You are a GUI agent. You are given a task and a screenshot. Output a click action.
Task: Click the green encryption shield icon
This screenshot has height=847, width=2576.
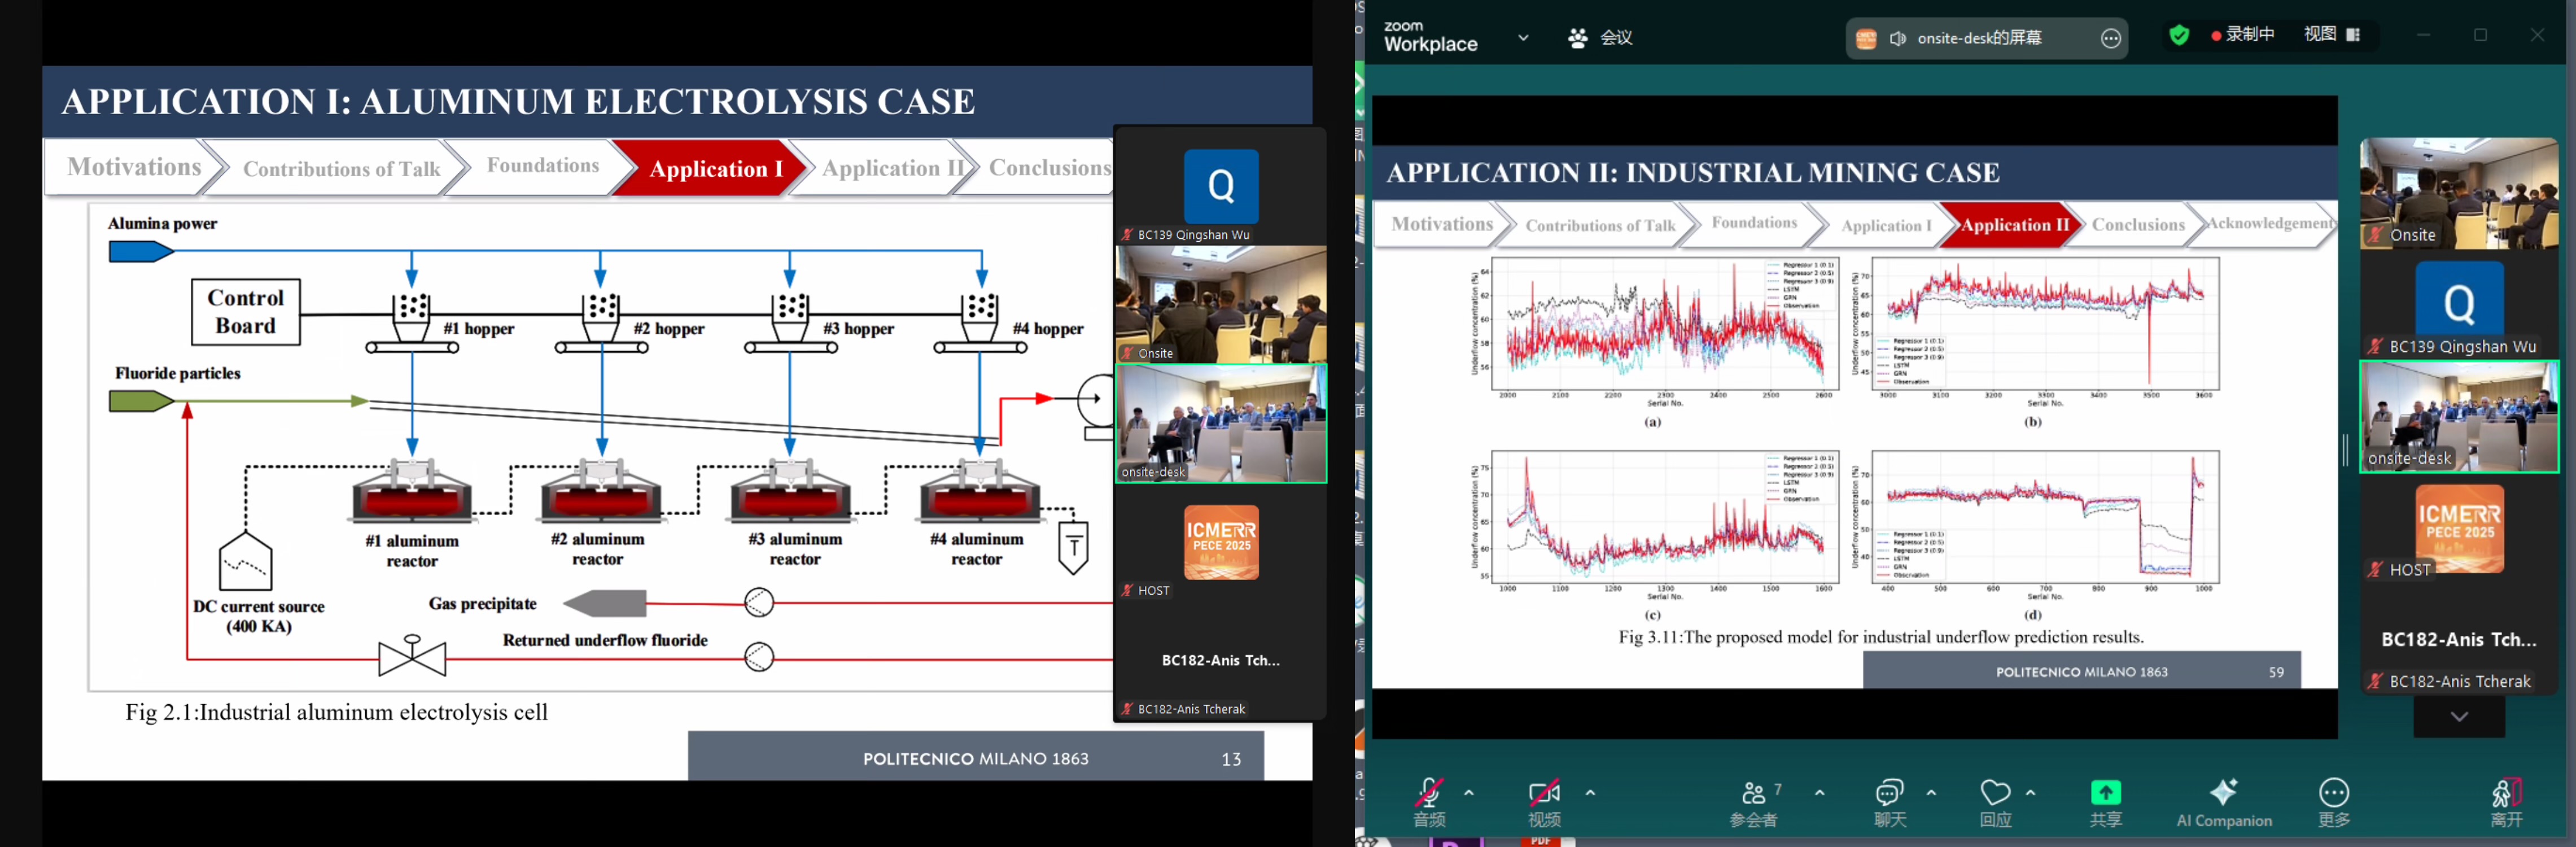[2179, 36]
